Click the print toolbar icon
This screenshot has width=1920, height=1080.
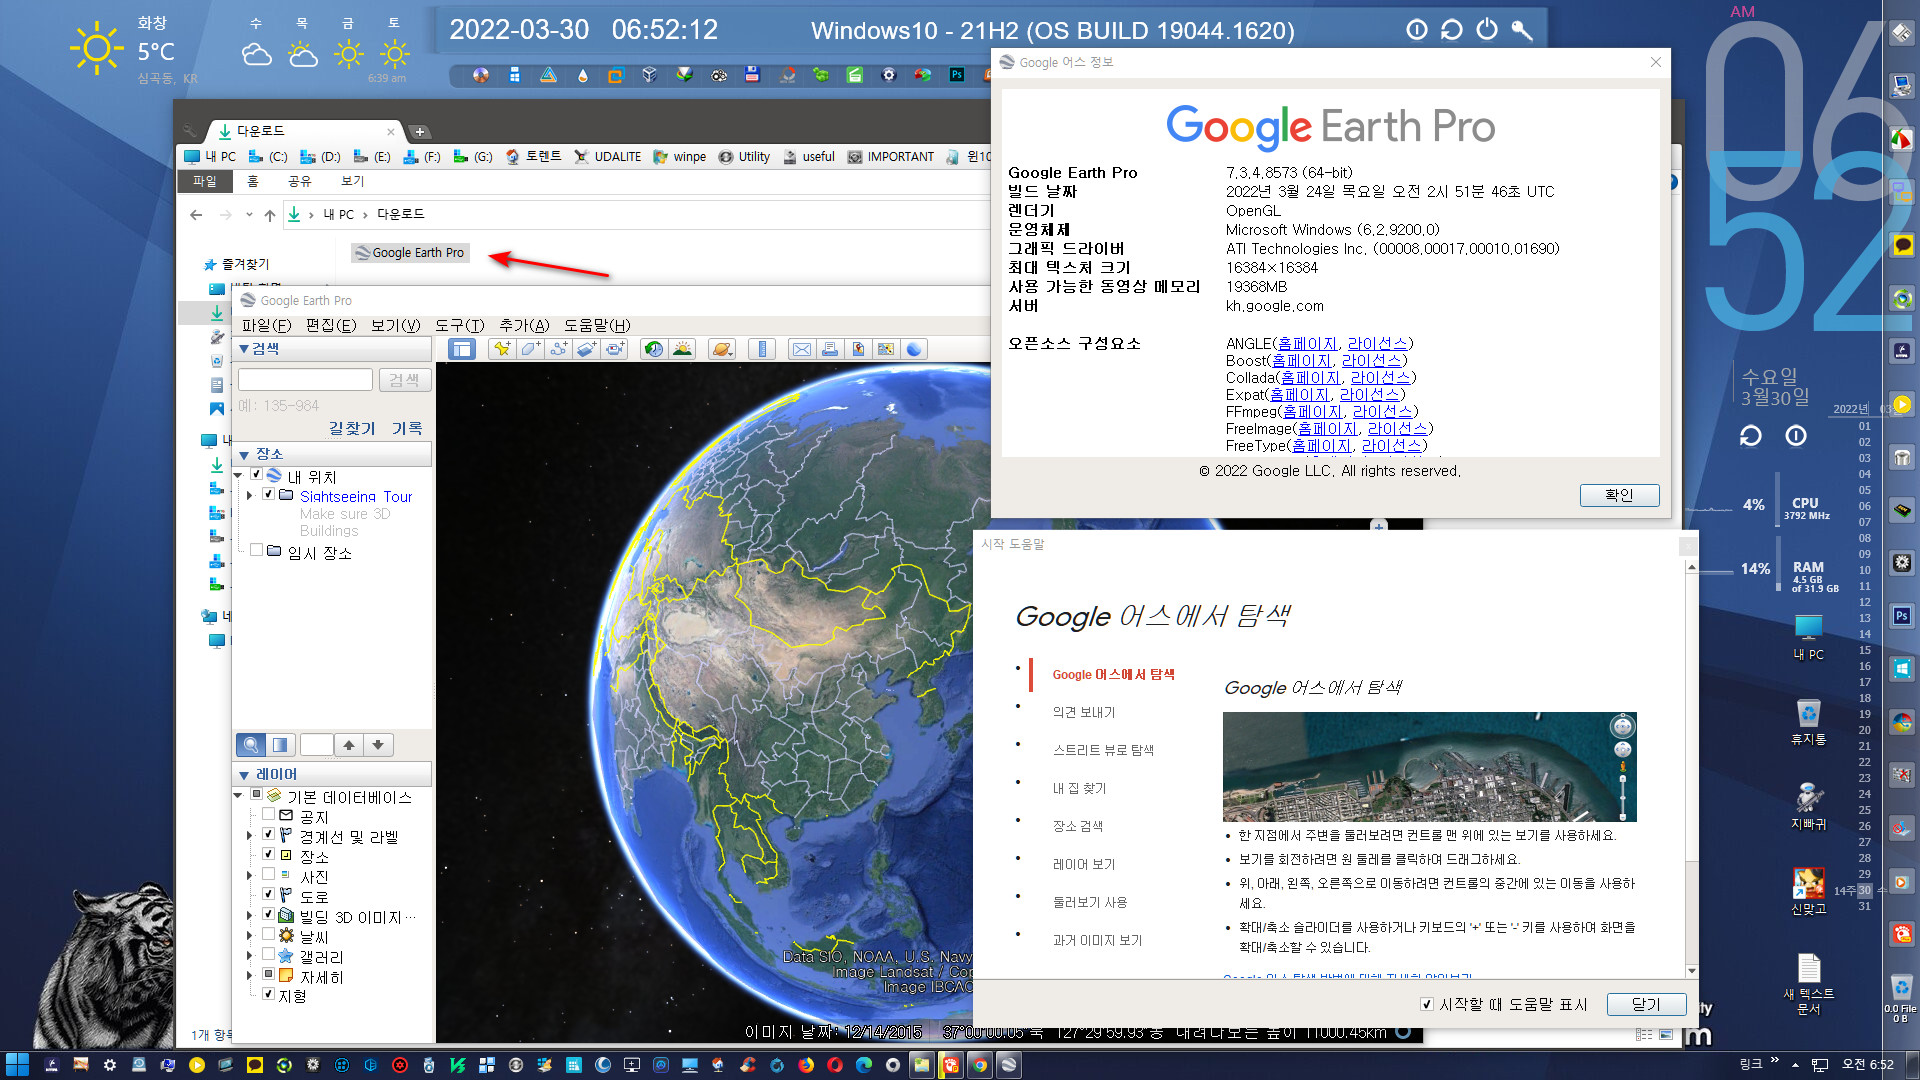click(x=830, y=349)
